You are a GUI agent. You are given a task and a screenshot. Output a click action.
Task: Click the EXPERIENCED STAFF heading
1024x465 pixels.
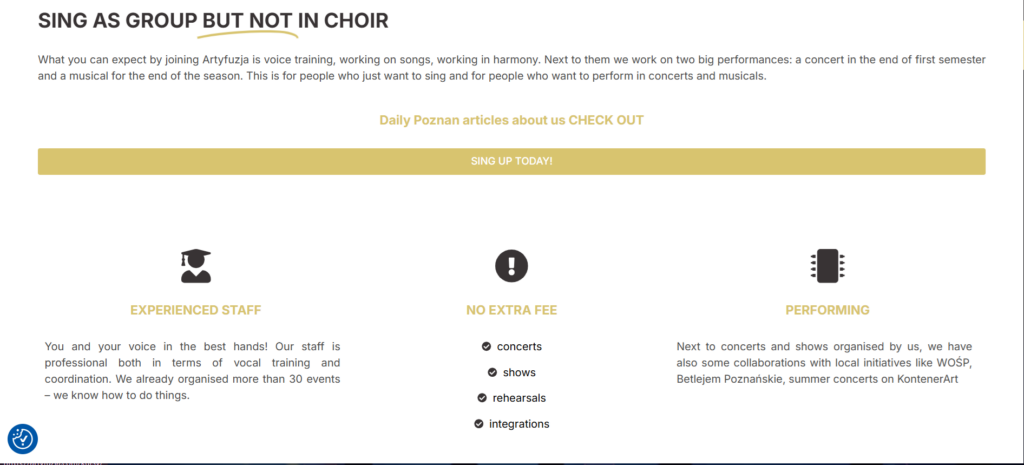(196, 310)
